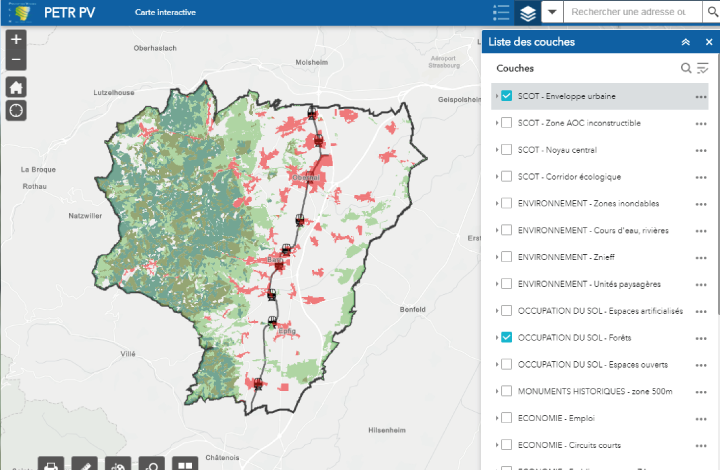The height and width of the screenshot is (470, 720).
Task: Open options for OCCUPATION DU SOL - Espaces artificialisés
Action: point(701,312)
